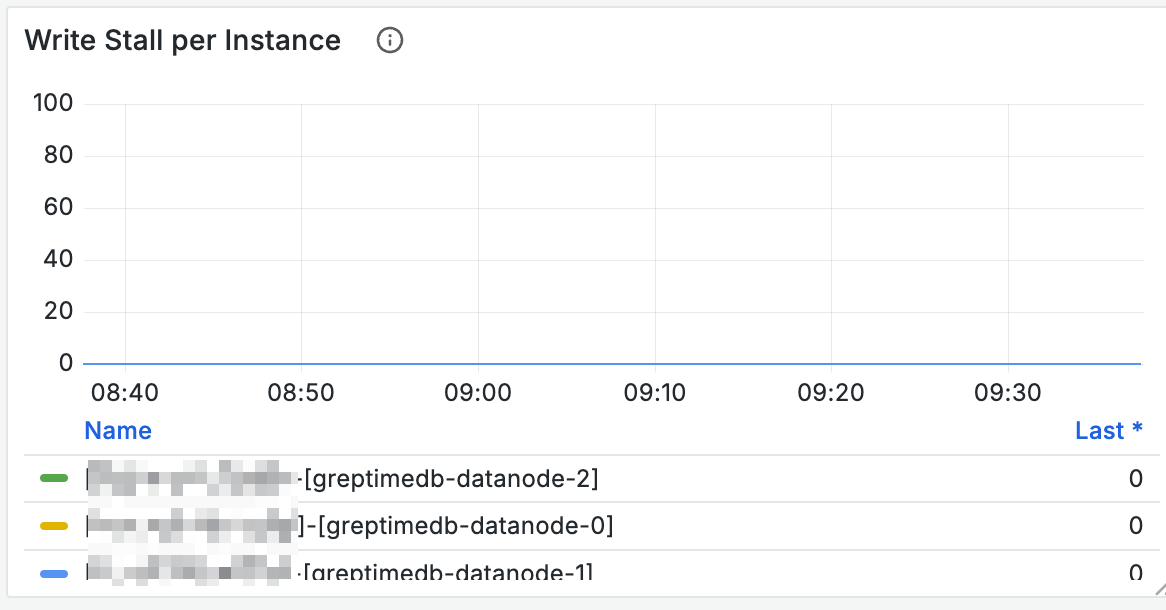Click the yellow swatch for greptimedb-datanode-0
The image size is (1166, 610).
click(53, 526)
